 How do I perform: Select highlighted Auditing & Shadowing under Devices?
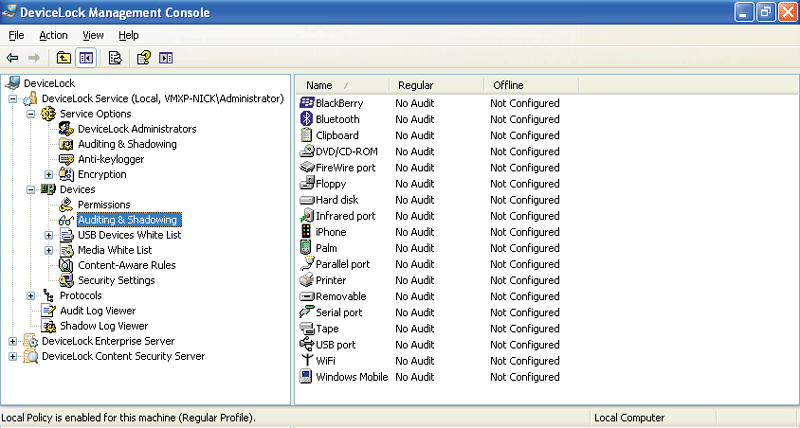coord(128,220)
